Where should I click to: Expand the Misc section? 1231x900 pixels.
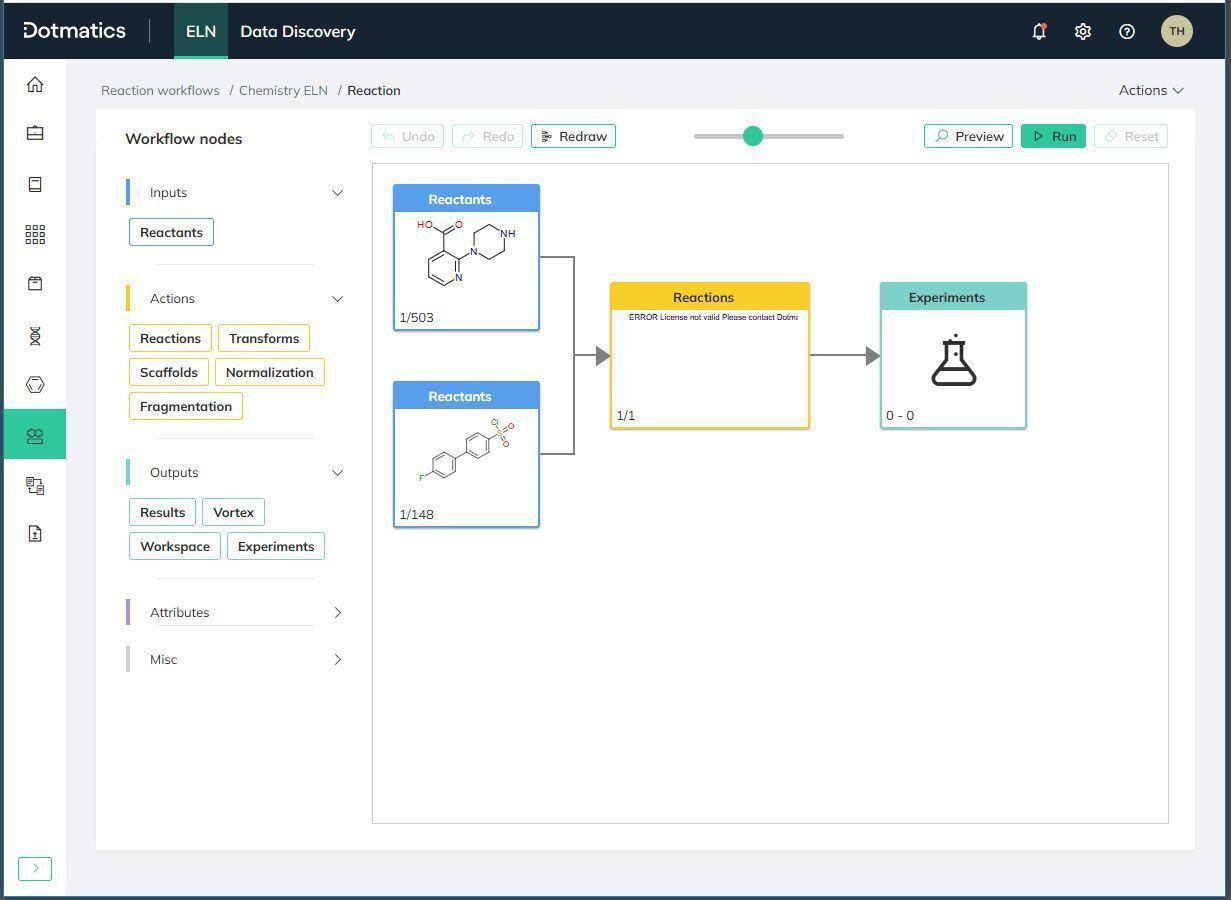click(x=337, y=660)
